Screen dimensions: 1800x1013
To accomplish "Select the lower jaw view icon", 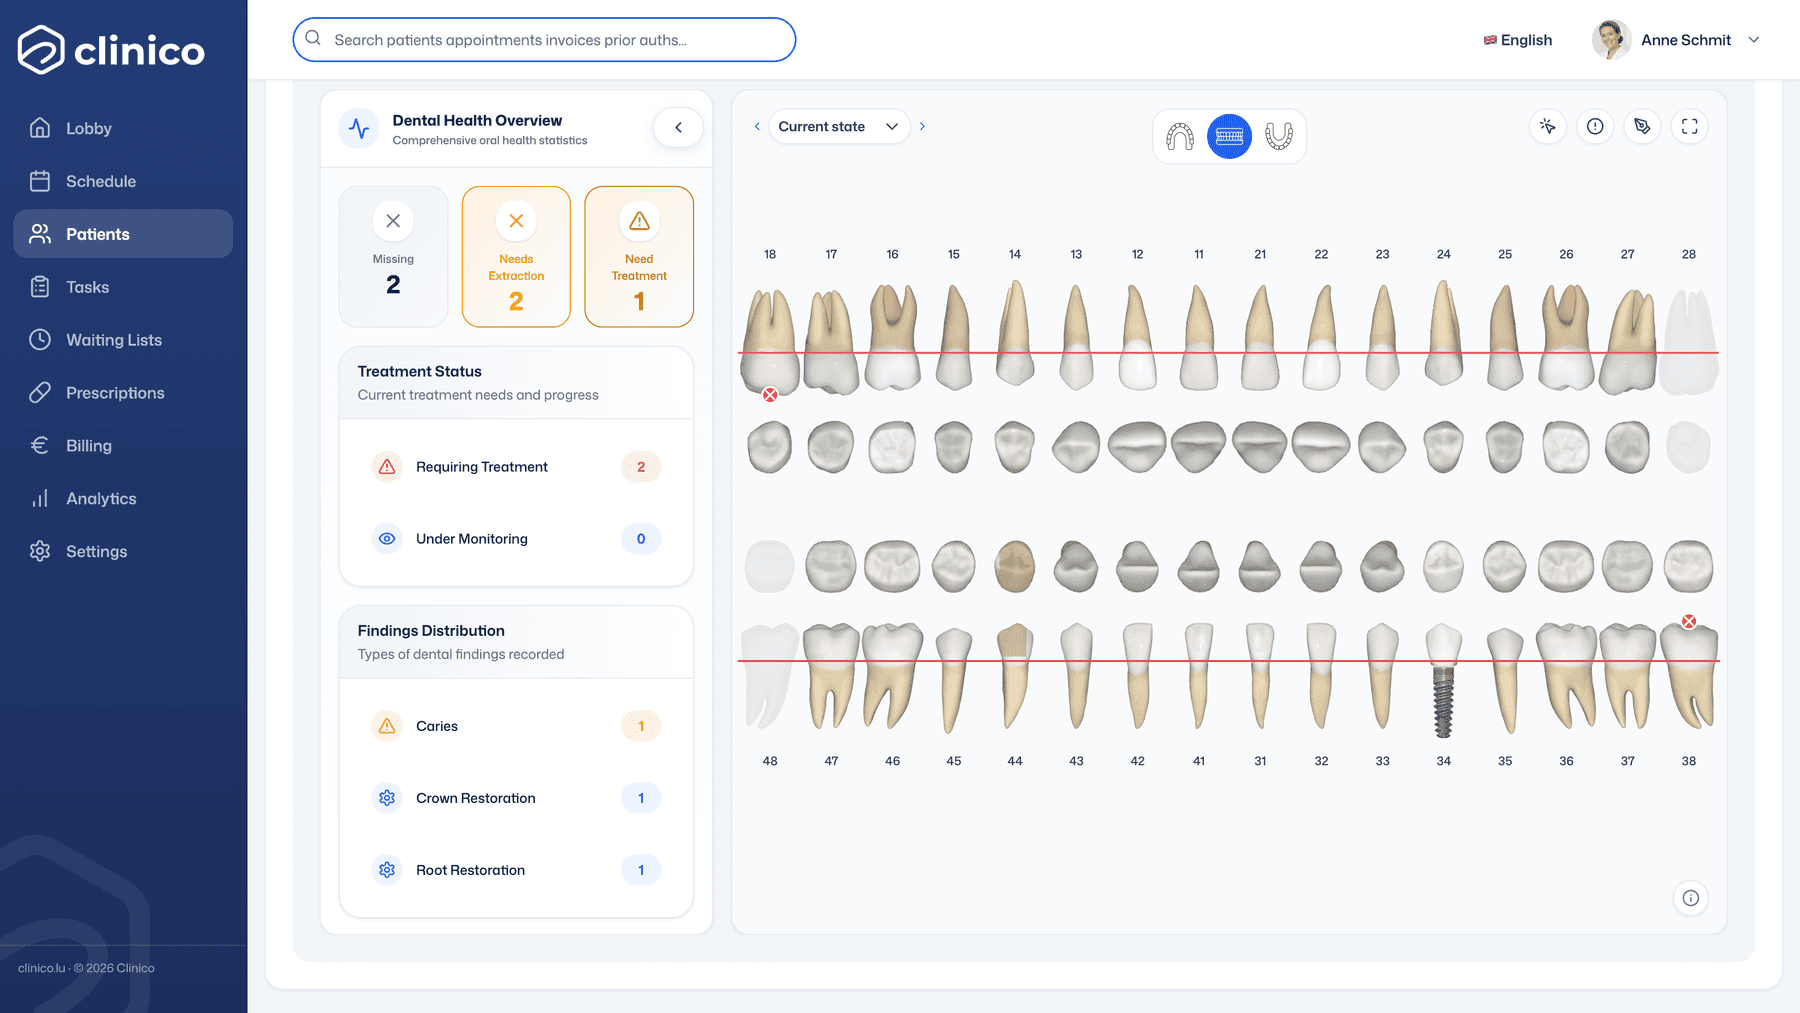I will 1279,136.
